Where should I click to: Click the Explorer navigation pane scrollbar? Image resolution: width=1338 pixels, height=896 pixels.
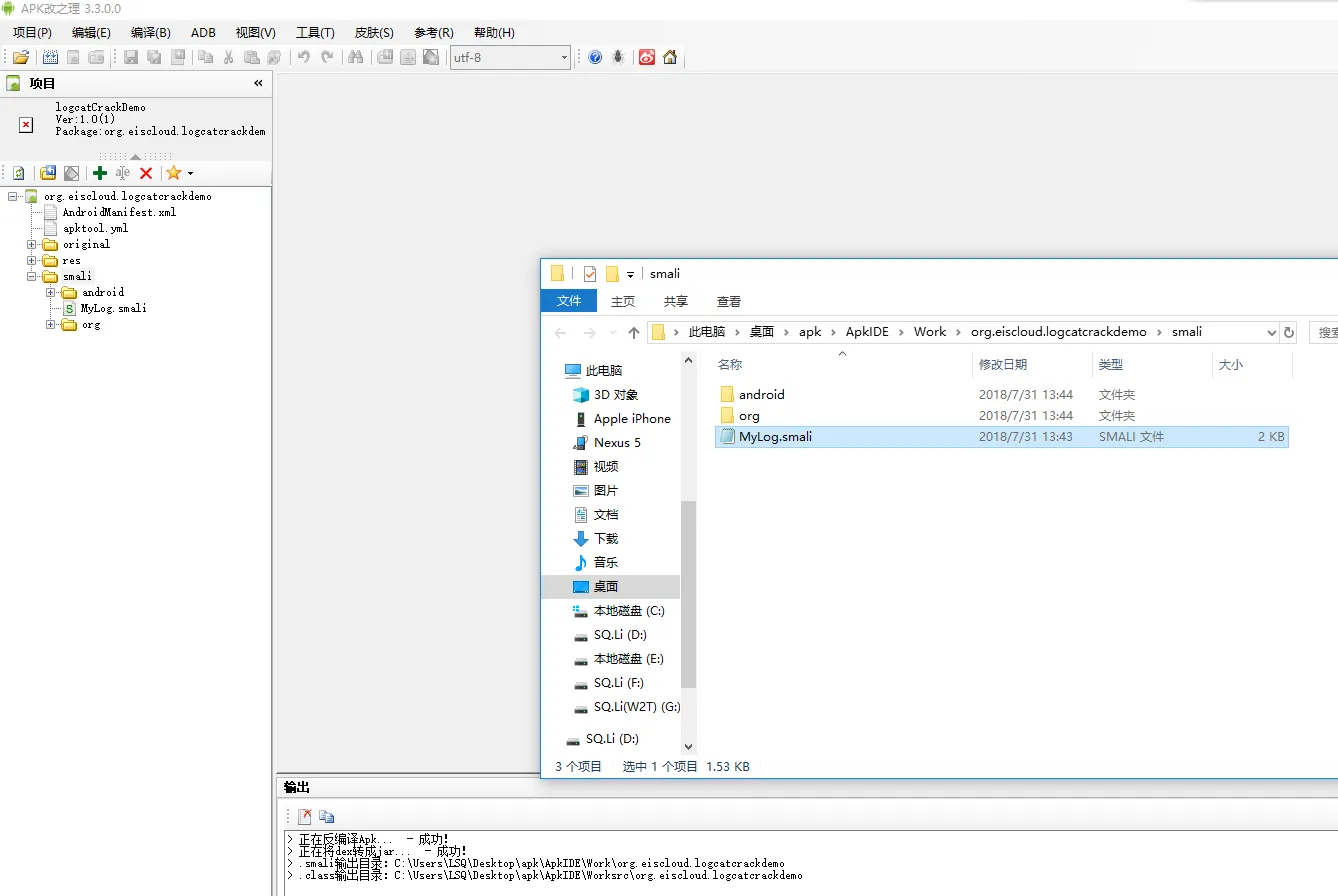pyautogui.click(x=688, y=595)
